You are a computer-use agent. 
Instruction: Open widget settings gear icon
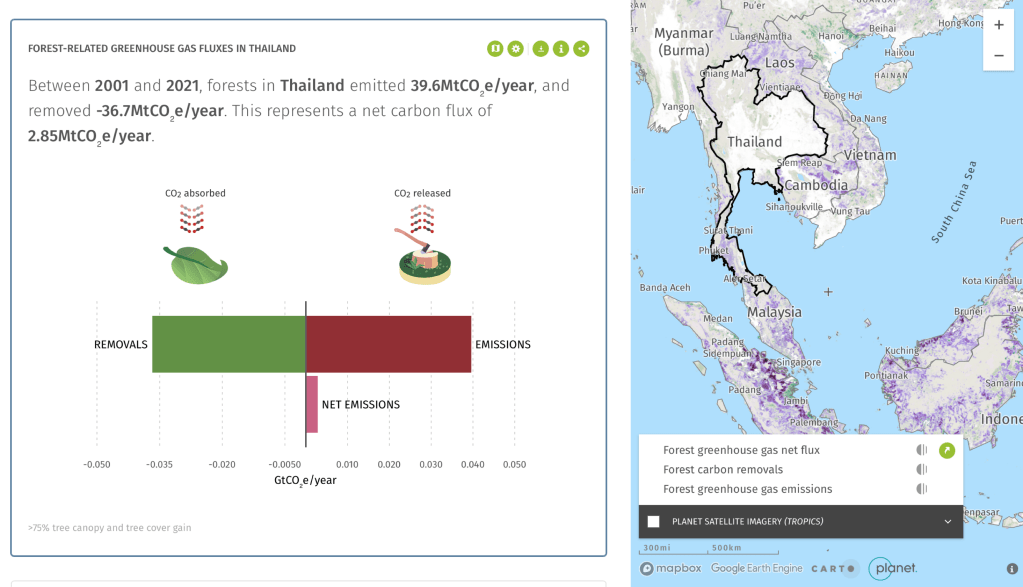tap(515, 48)
